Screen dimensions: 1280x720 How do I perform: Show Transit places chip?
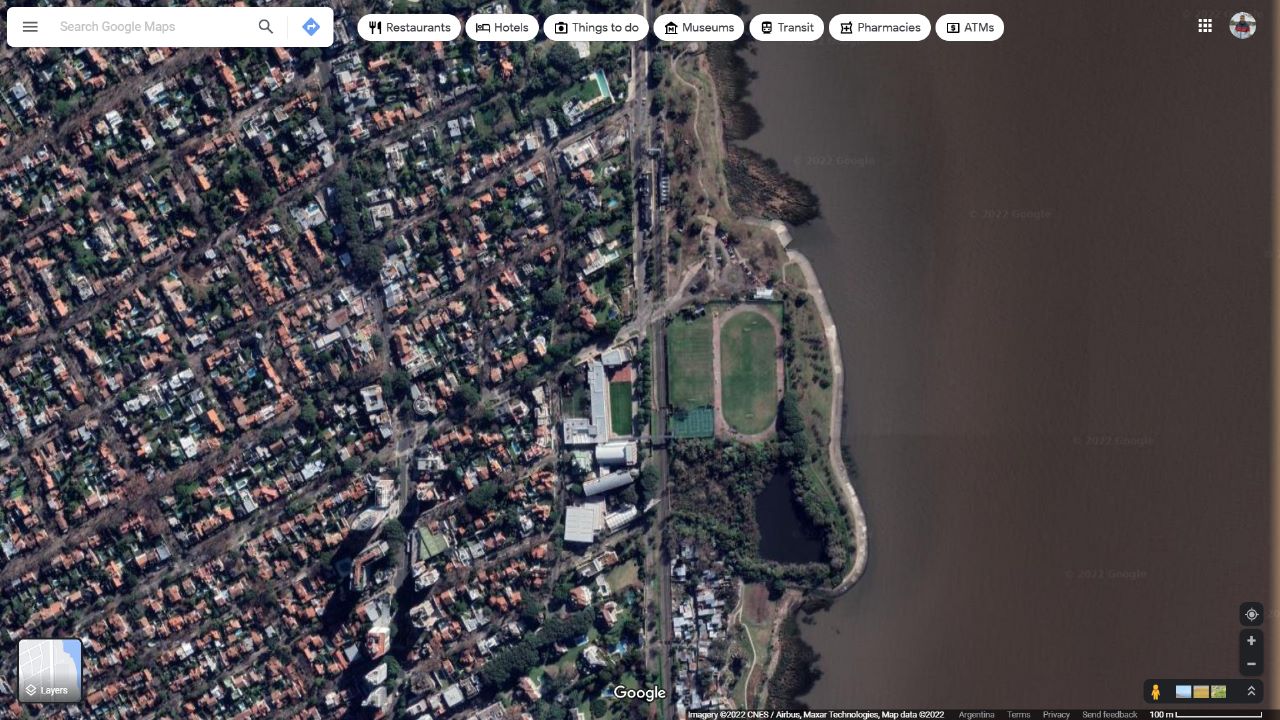coord(786,28)
